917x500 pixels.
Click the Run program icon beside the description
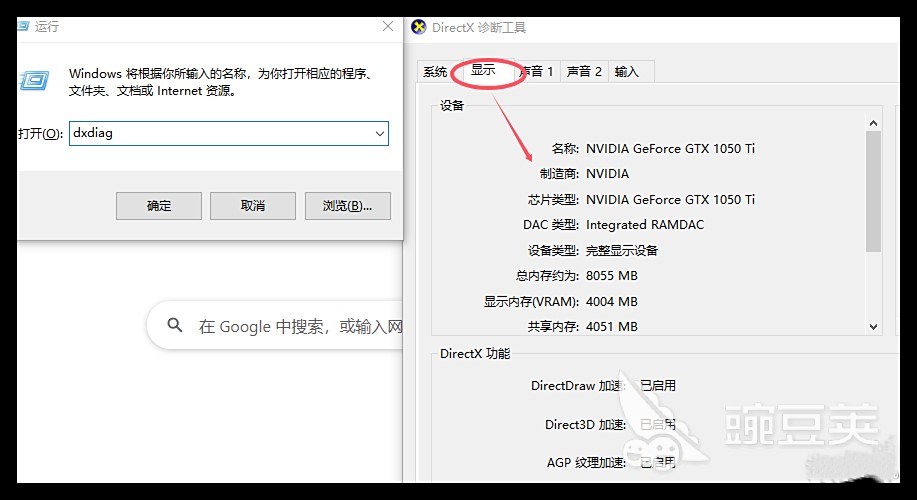35,82
